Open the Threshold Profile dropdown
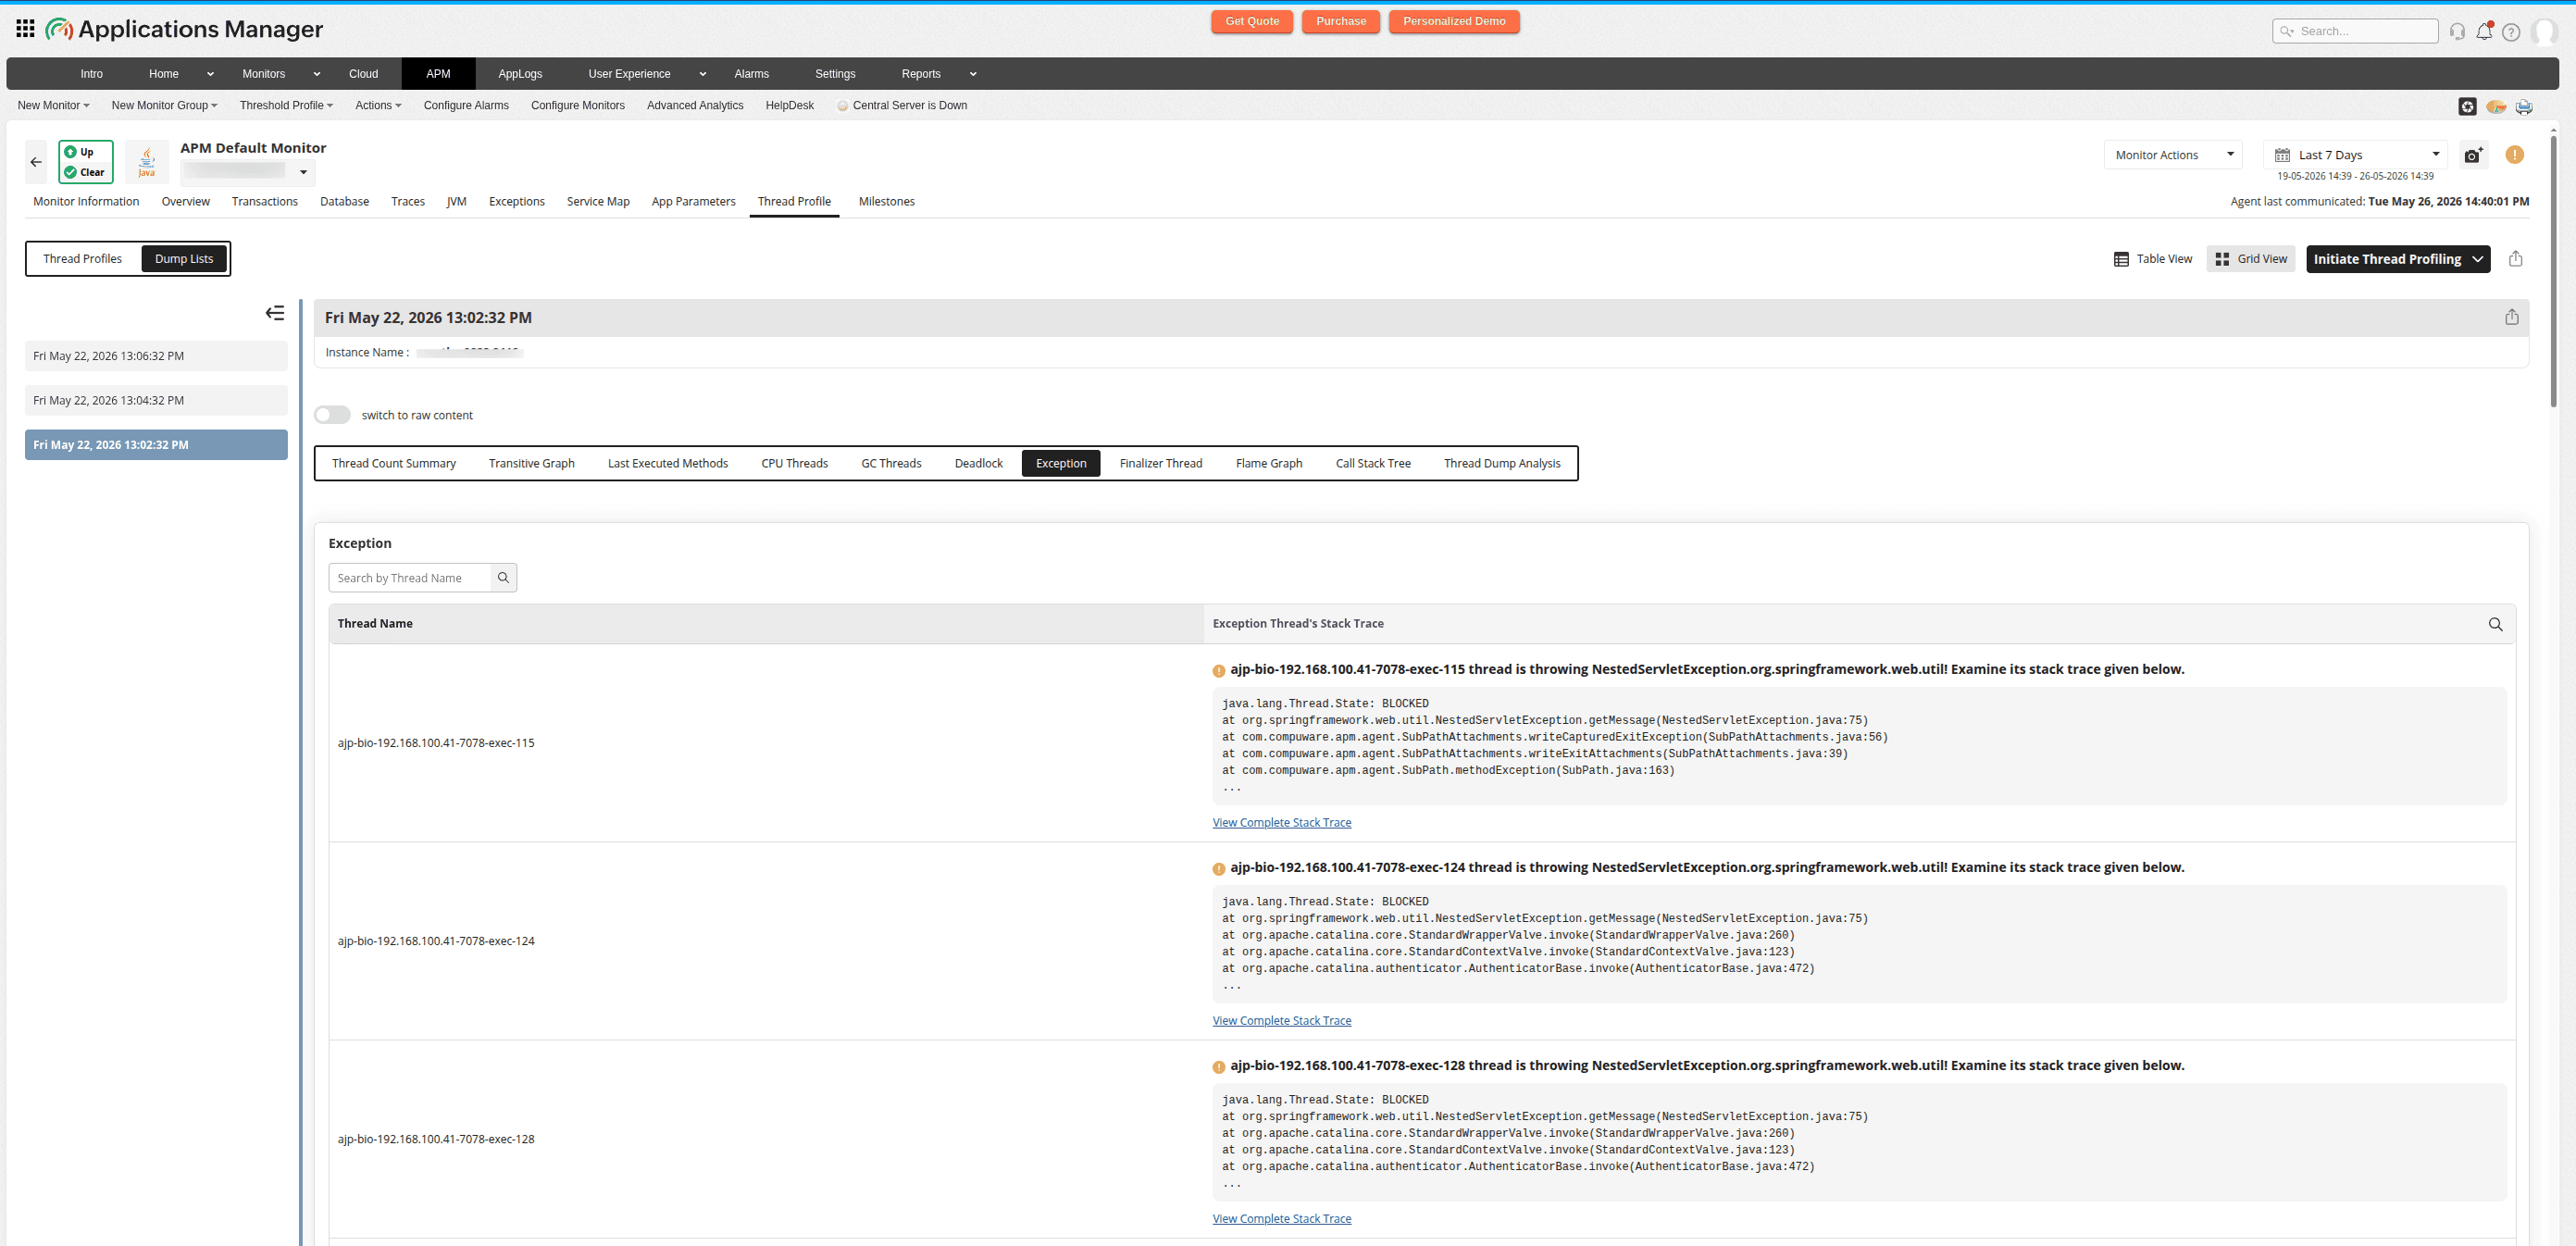The height and width of the screenshot is (1246, 2576). pos(286,105)
